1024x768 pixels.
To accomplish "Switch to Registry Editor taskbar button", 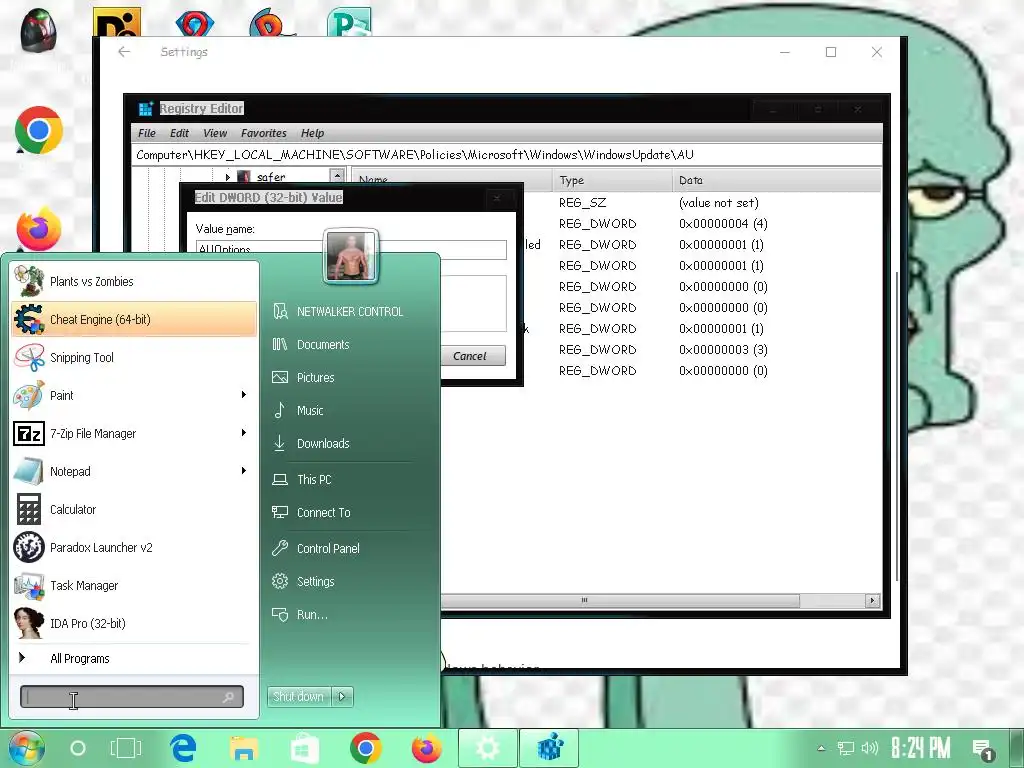I will coord(549,748).
